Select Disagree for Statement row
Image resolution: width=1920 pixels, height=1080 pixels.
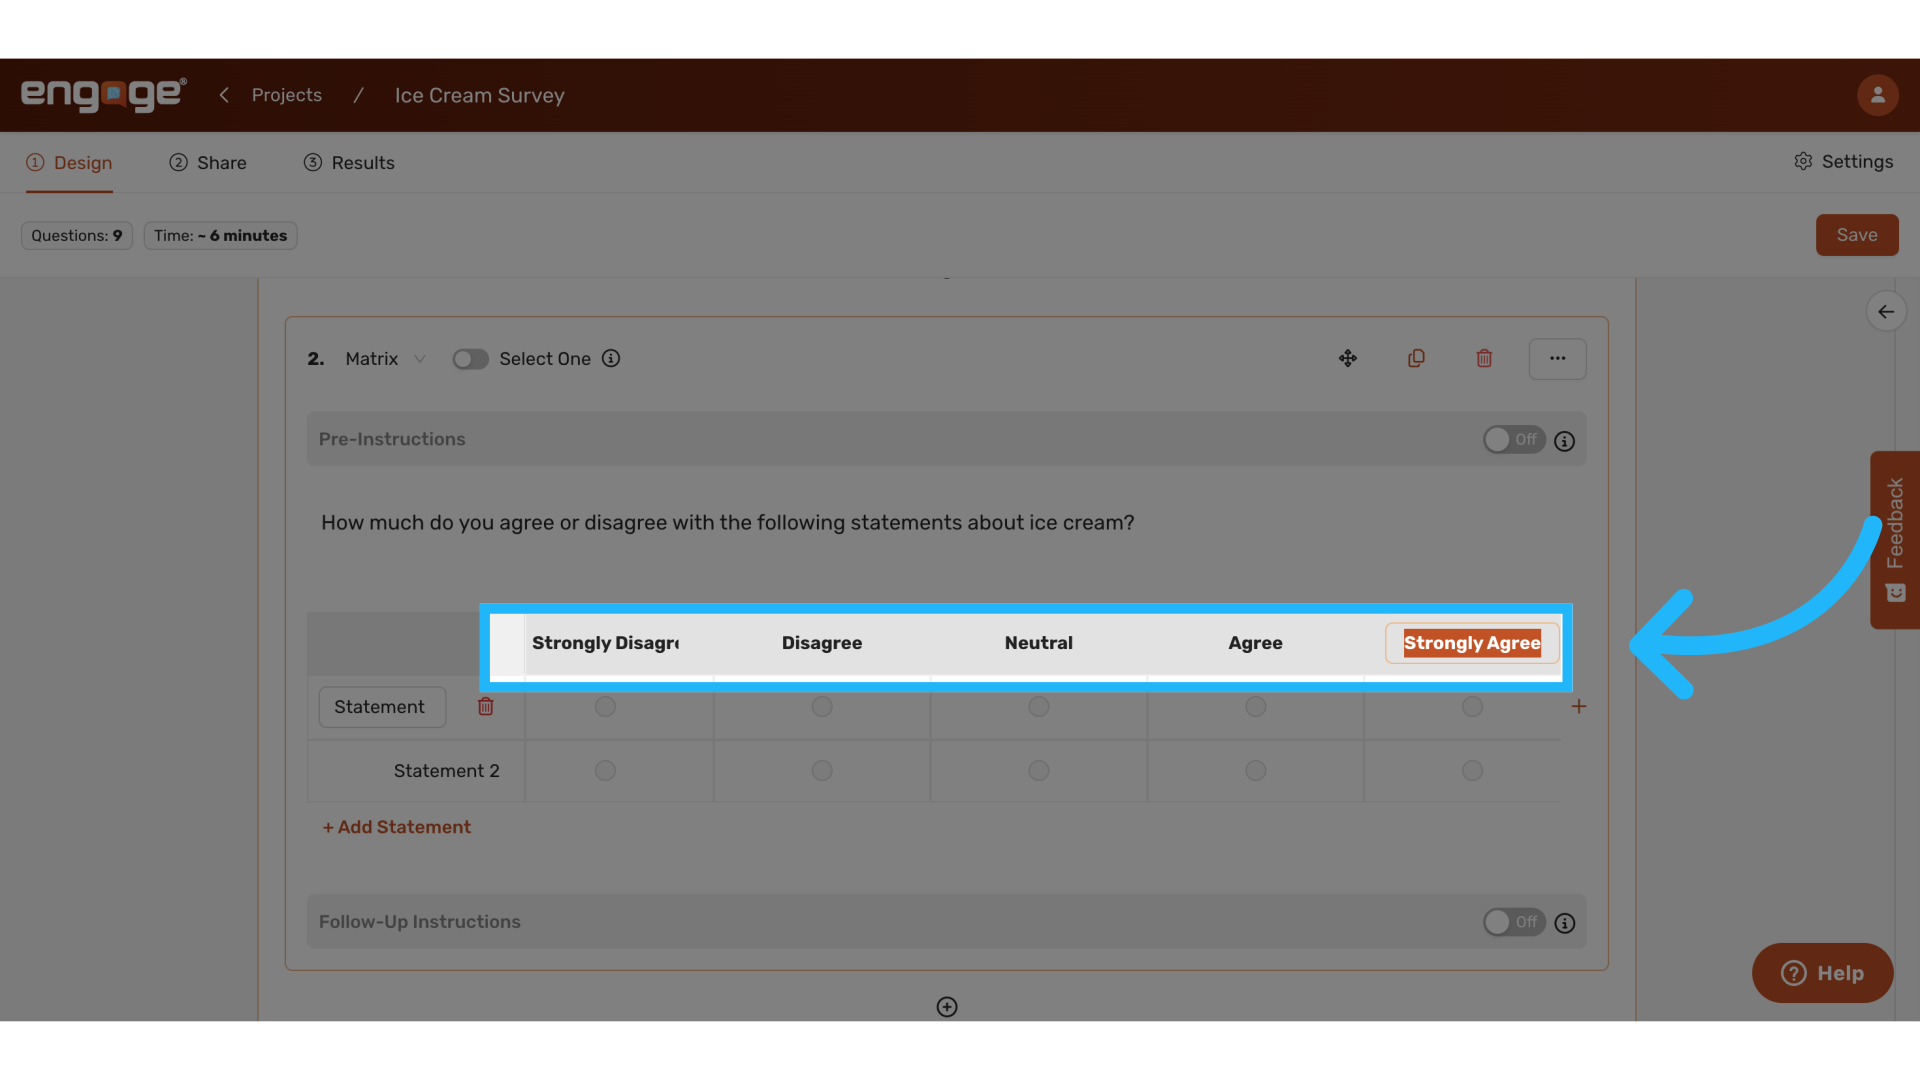[822, 707]
